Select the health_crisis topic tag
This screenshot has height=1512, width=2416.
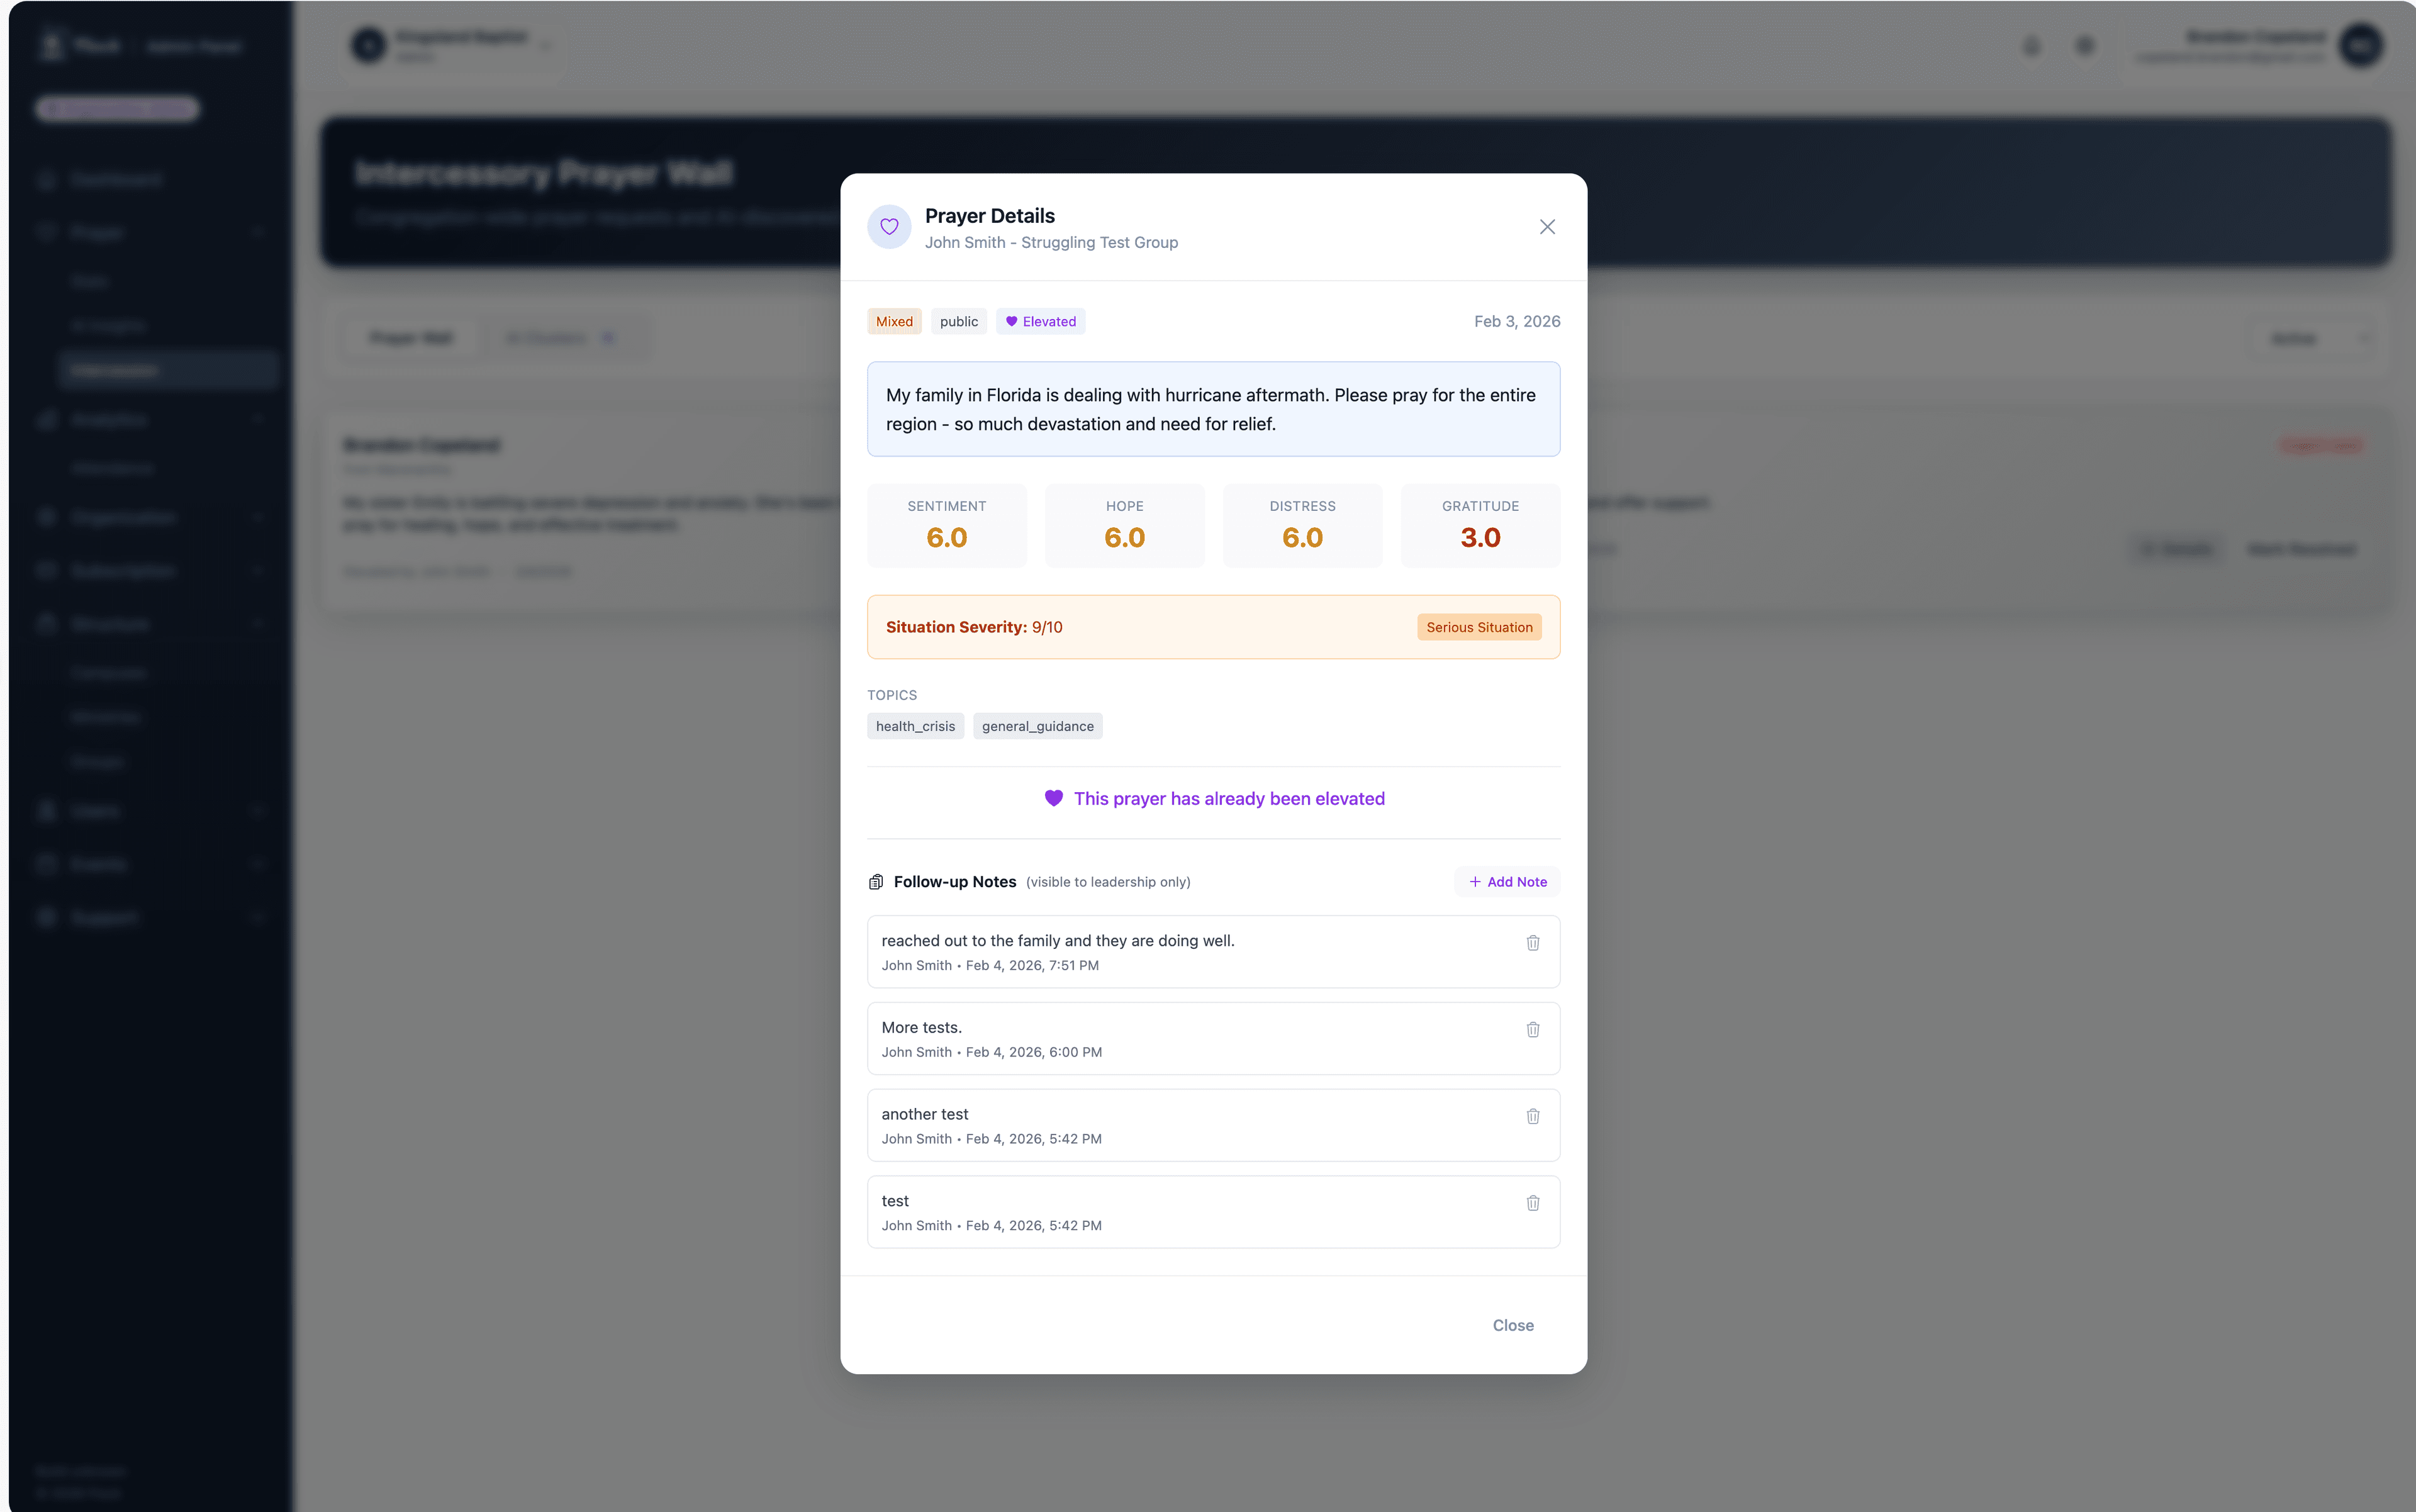click(915, 726)
